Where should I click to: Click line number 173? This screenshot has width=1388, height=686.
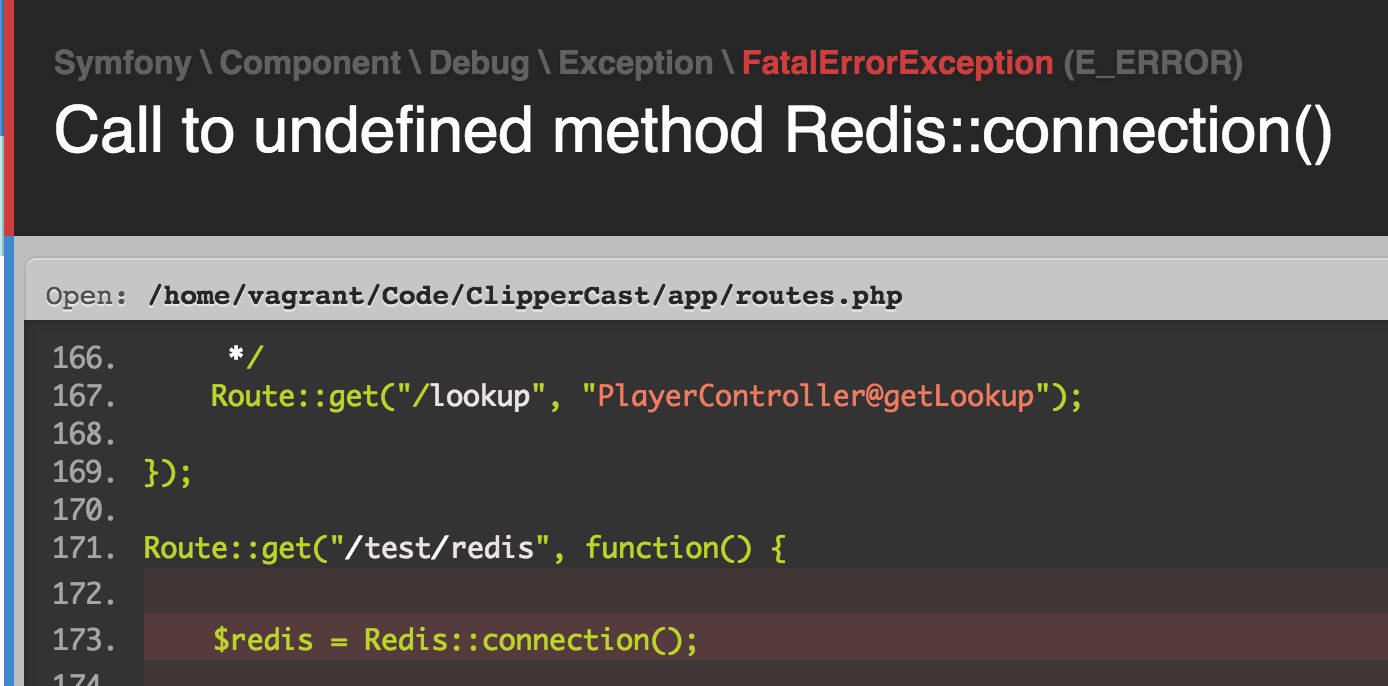pyautogui.click(x=82, y=639)
